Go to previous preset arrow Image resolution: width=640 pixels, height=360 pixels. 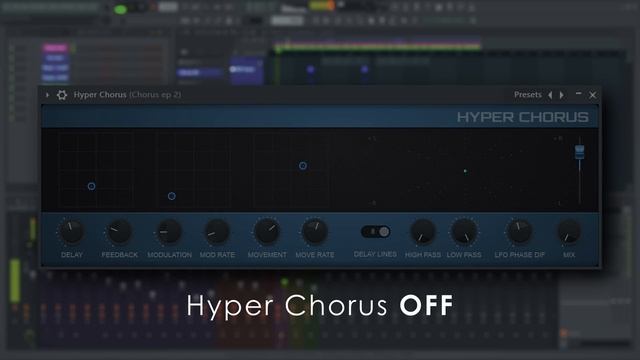[x=550, y=95]
